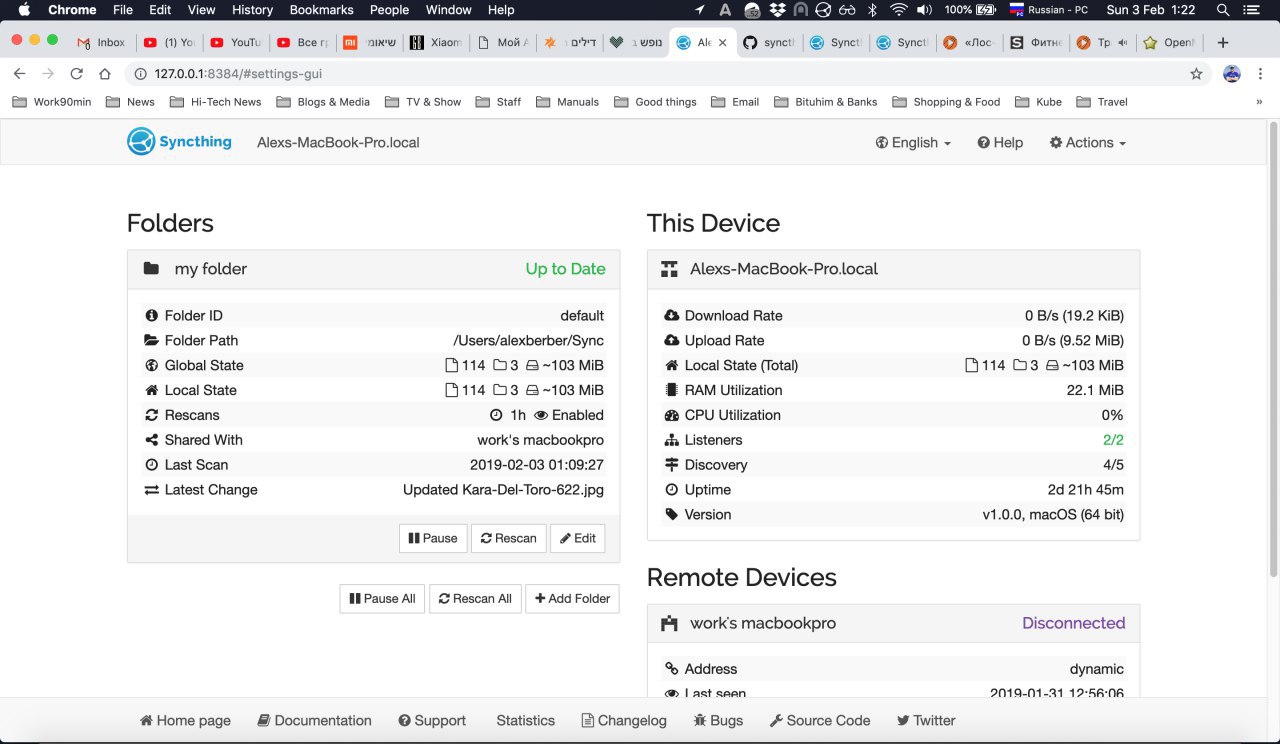Bookmark this page with star icon

[1196, 74]
